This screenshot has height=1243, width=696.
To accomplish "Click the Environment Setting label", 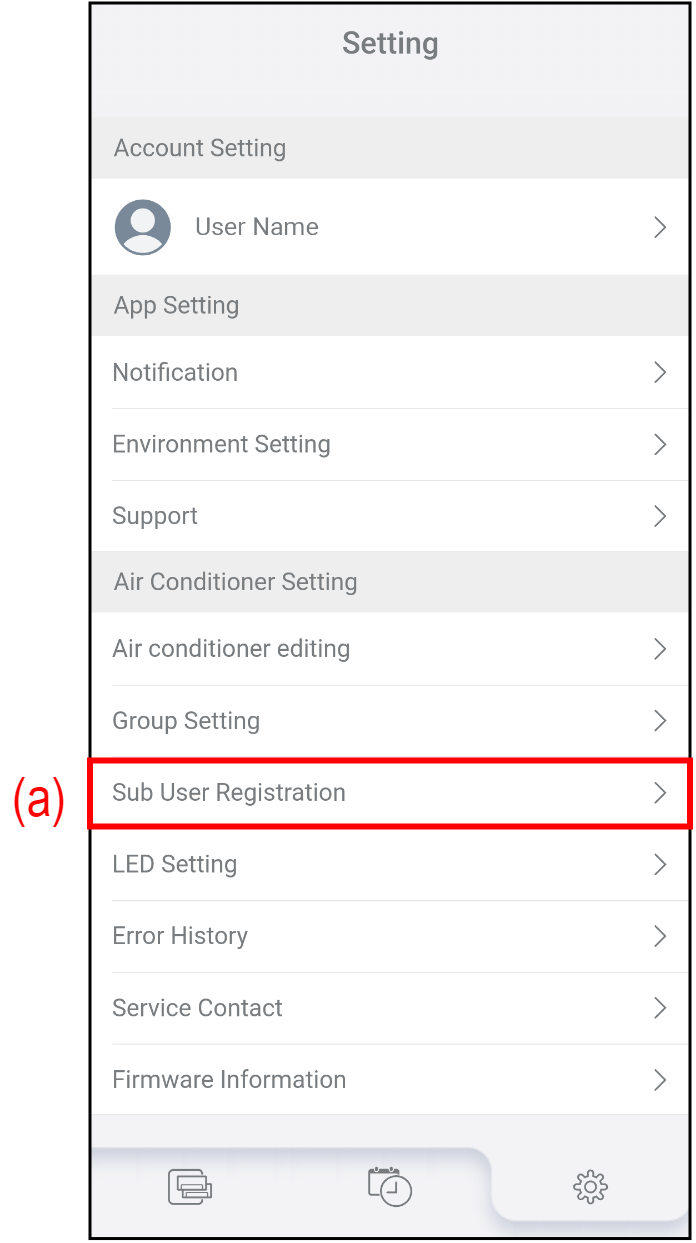I will 221,445.
